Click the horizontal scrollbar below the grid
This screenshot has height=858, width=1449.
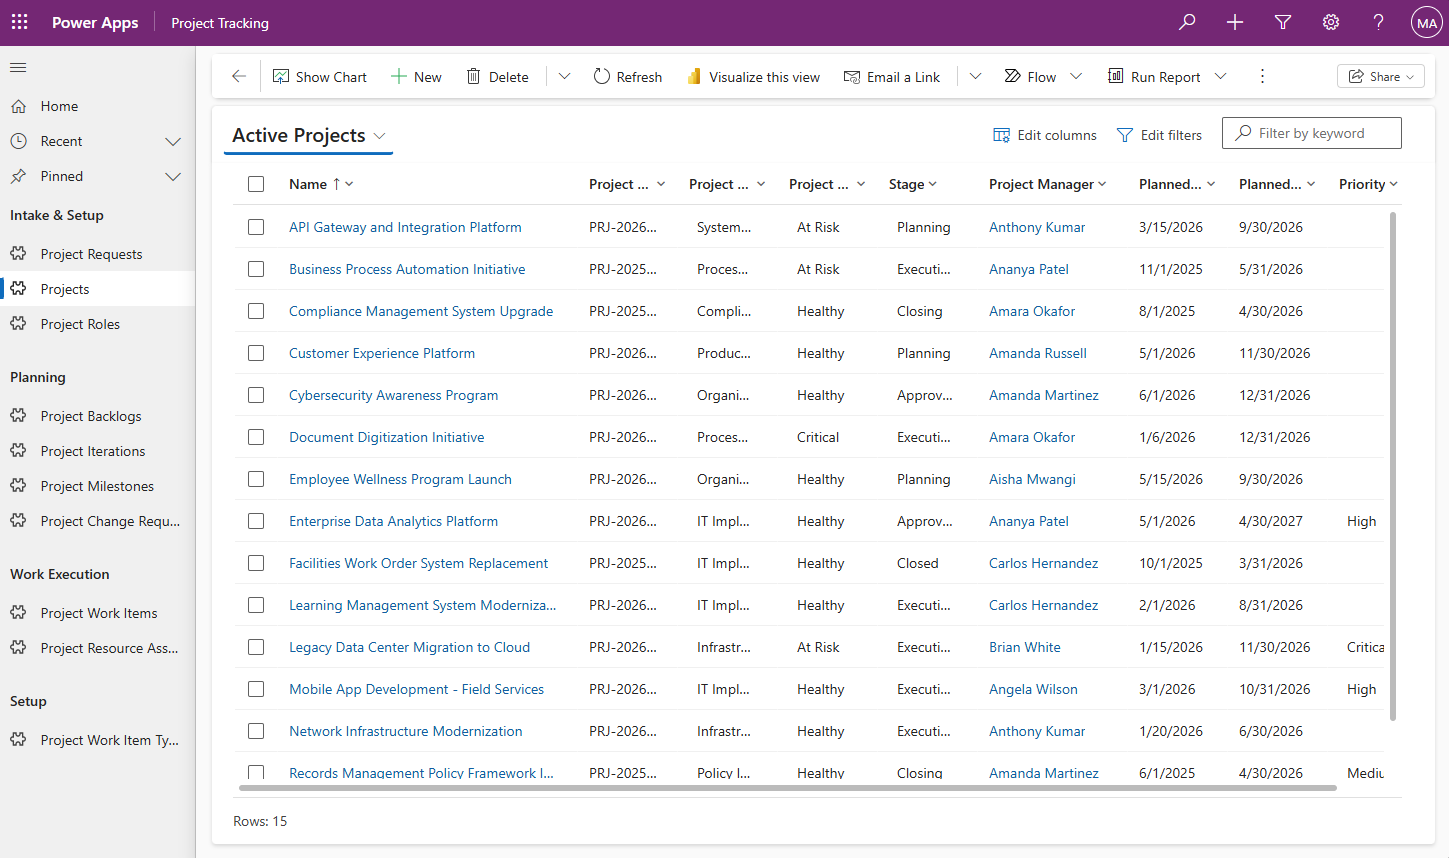pos(788,788)
